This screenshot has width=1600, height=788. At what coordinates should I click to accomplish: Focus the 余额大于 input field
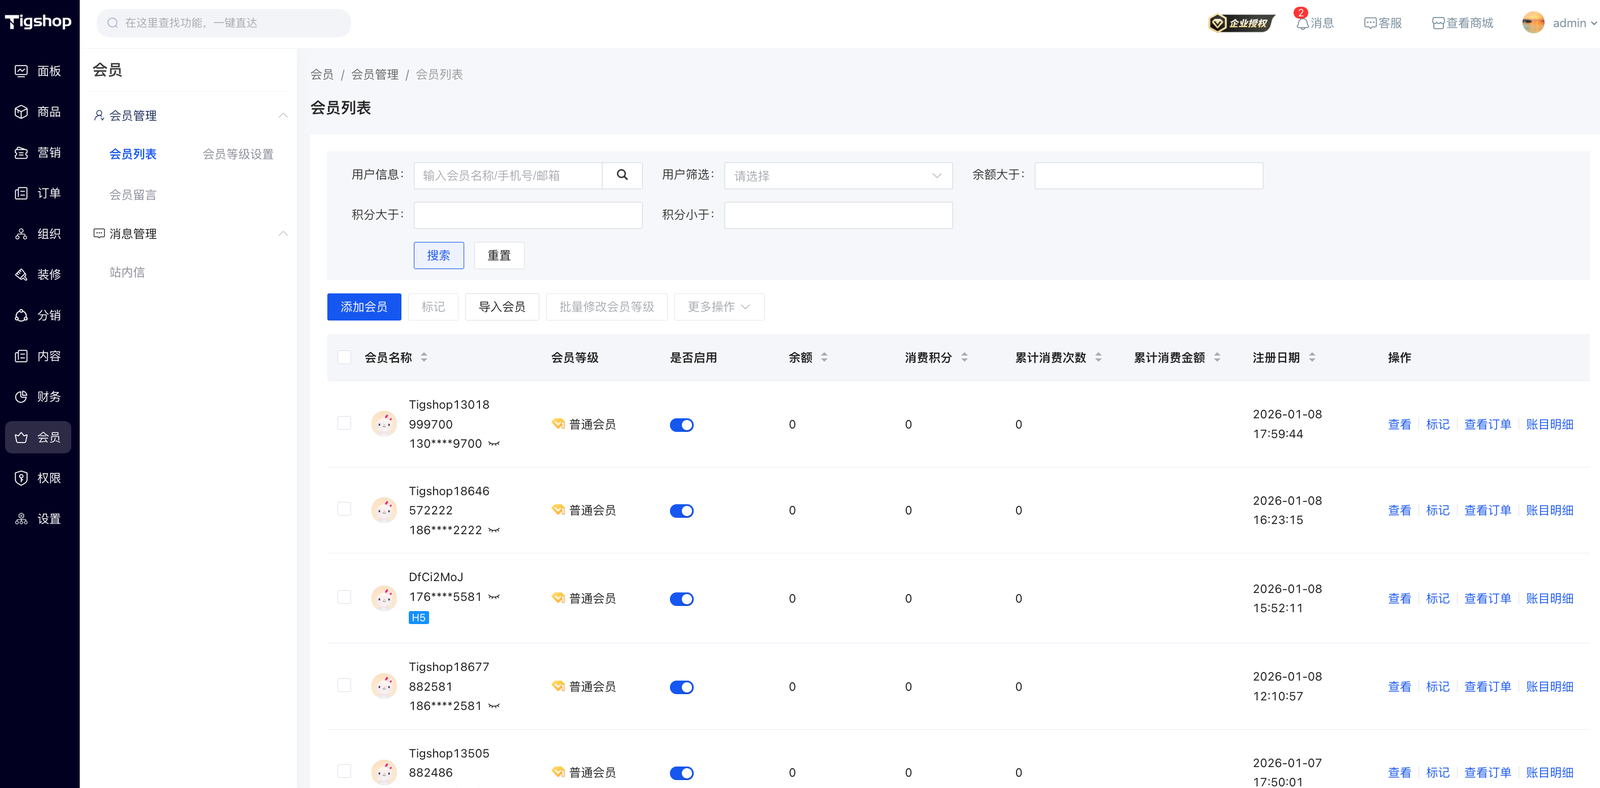[1148, 176]
